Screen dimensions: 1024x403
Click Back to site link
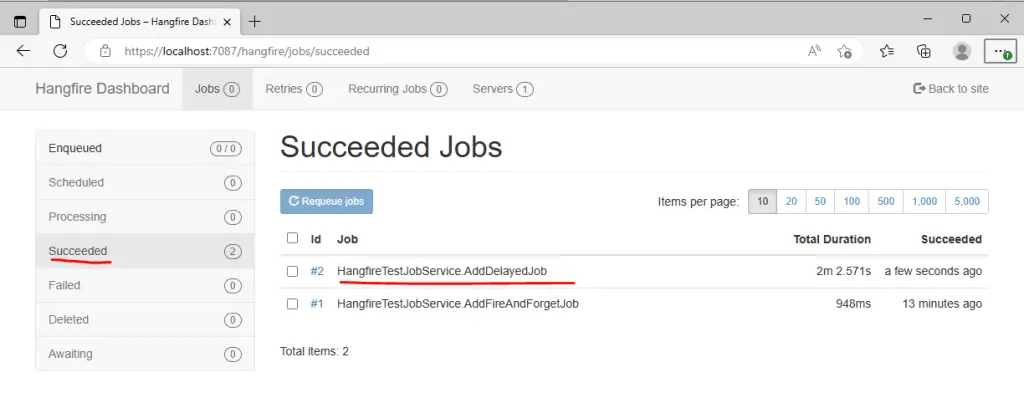(x=951, y=89)
